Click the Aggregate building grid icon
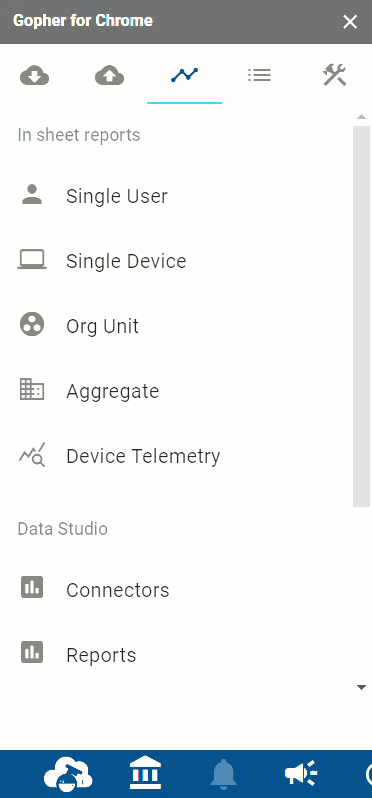 coord(32,390)
